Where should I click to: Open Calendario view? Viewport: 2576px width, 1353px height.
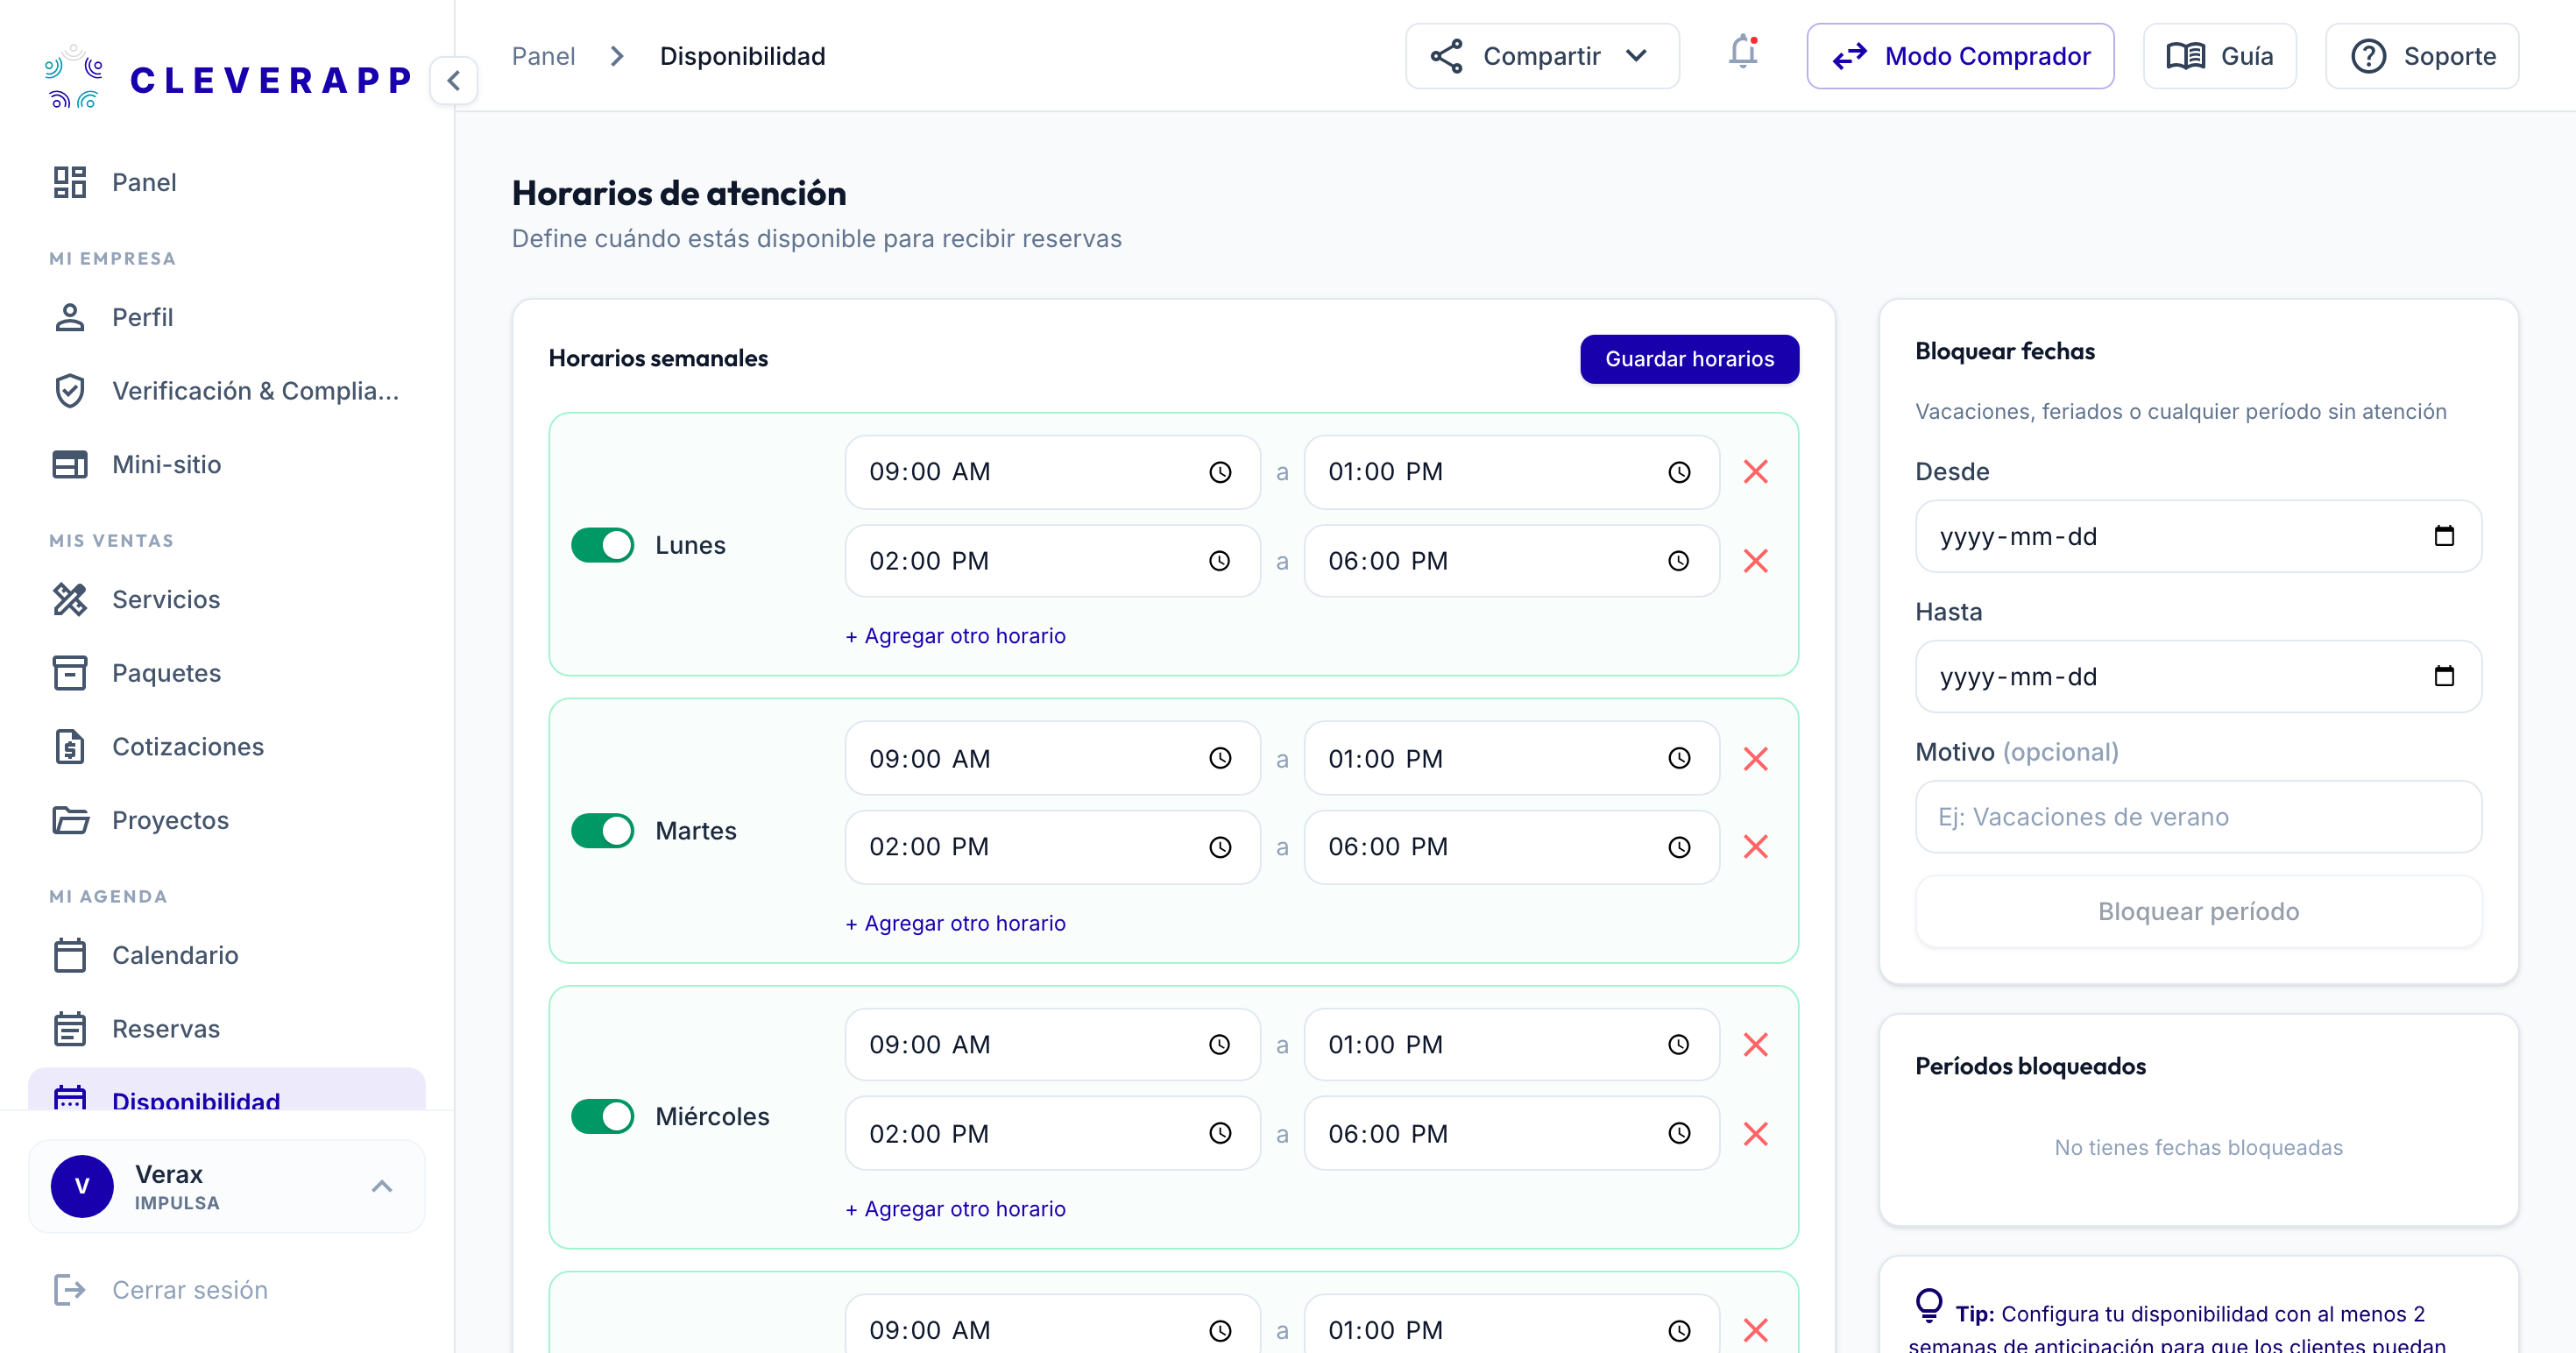(x=227, y=955)
